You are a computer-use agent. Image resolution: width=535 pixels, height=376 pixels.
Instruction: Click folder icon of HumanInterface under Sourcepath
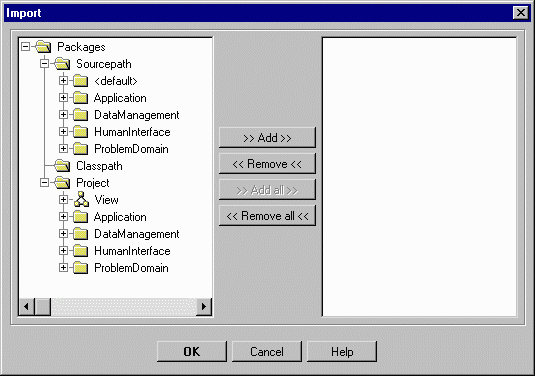(x=81, y=132)
